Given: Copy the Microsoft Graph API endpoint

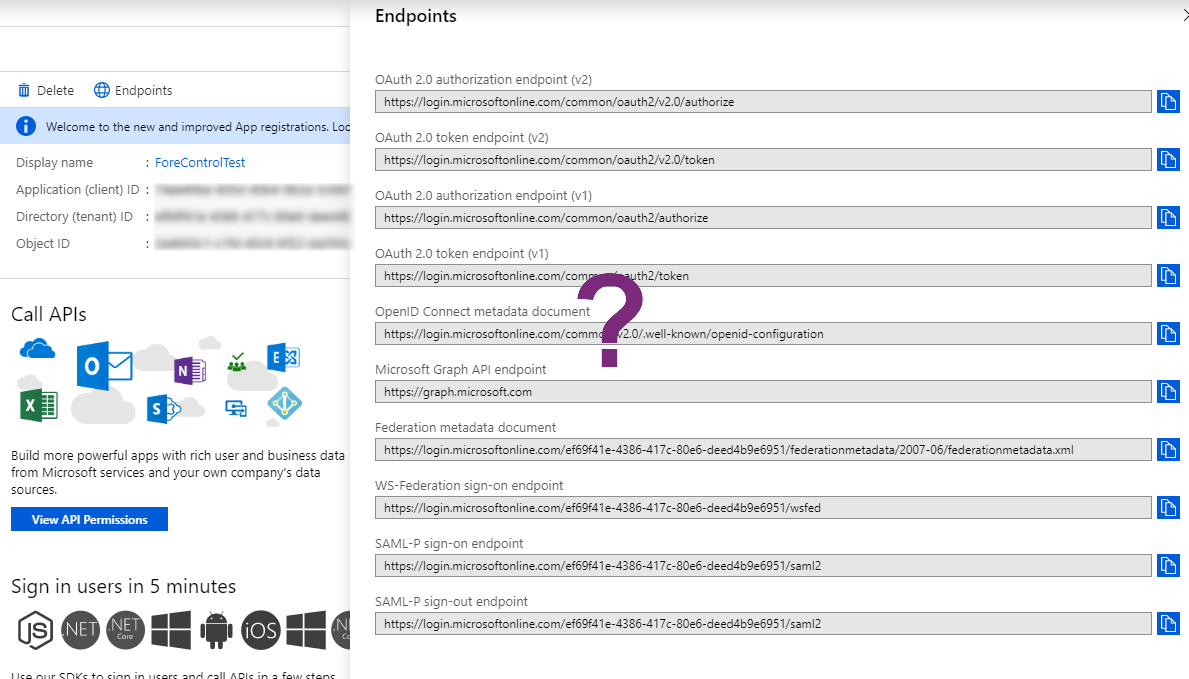Looking at the screenshot, I should [x=1168, y=391].
